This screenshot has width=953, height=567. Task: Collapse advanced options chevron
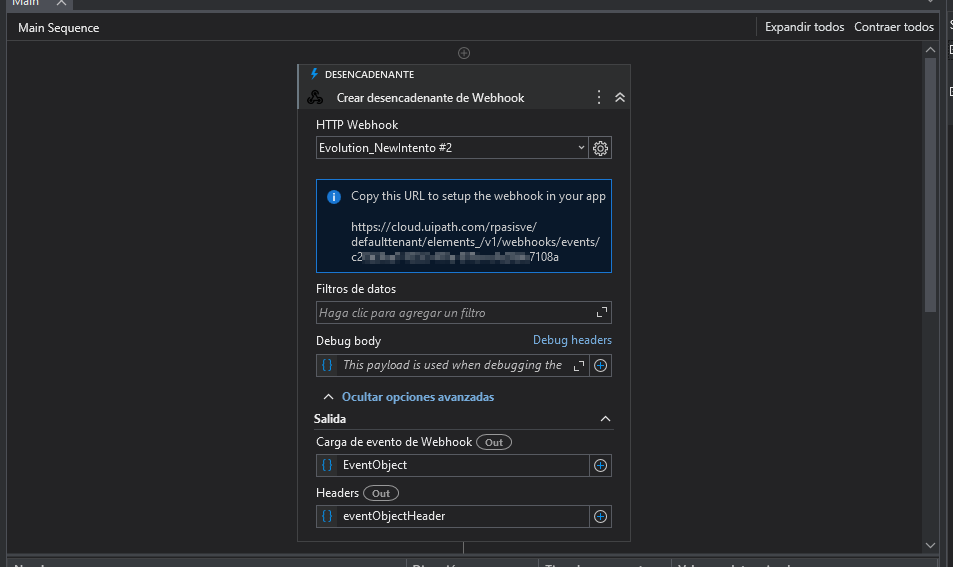(328, 397)
